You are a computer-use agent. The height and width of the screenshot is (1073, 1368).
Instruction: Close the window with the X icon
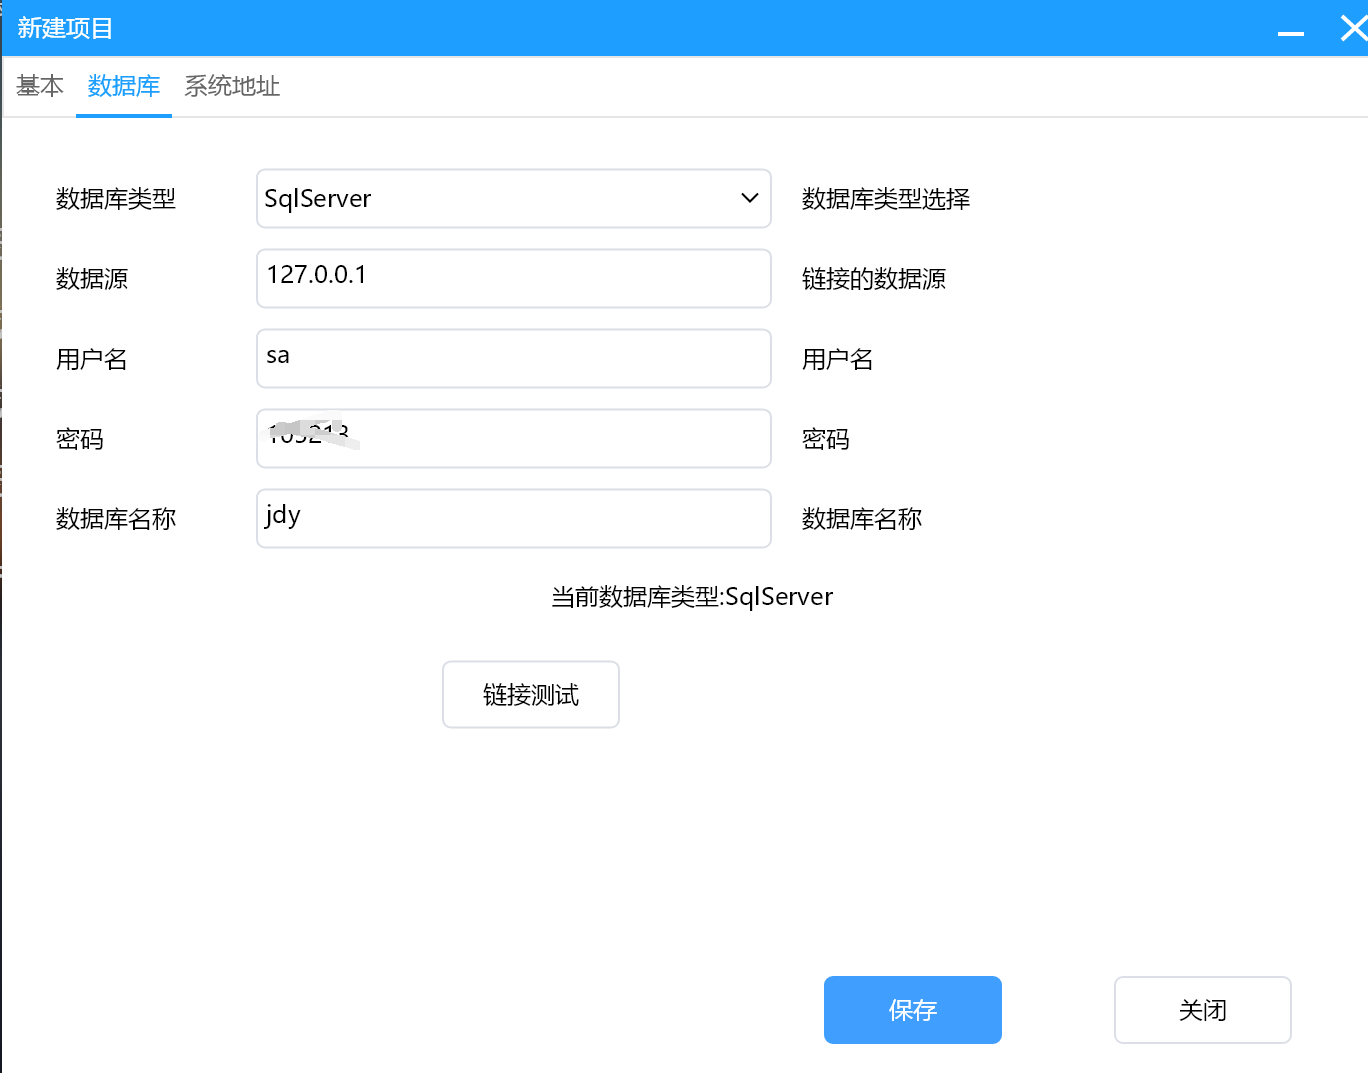tap(1353, 28)
